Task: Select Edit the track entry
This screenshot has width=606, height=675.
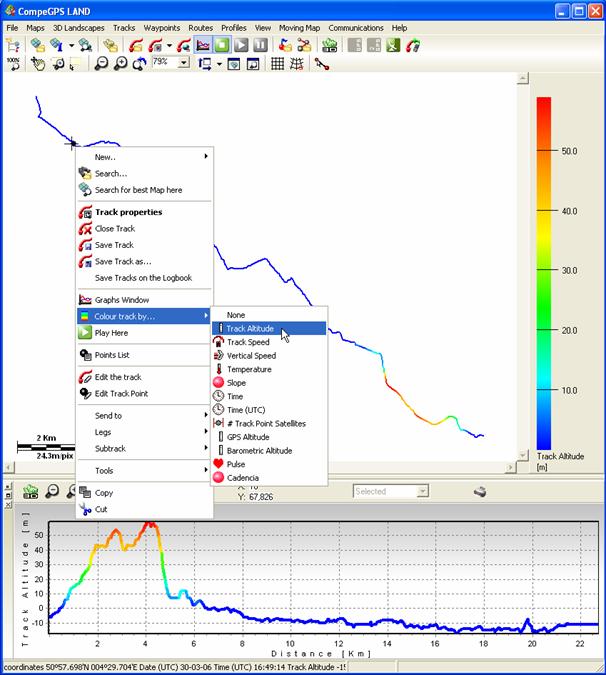Action: click(145, 377)
